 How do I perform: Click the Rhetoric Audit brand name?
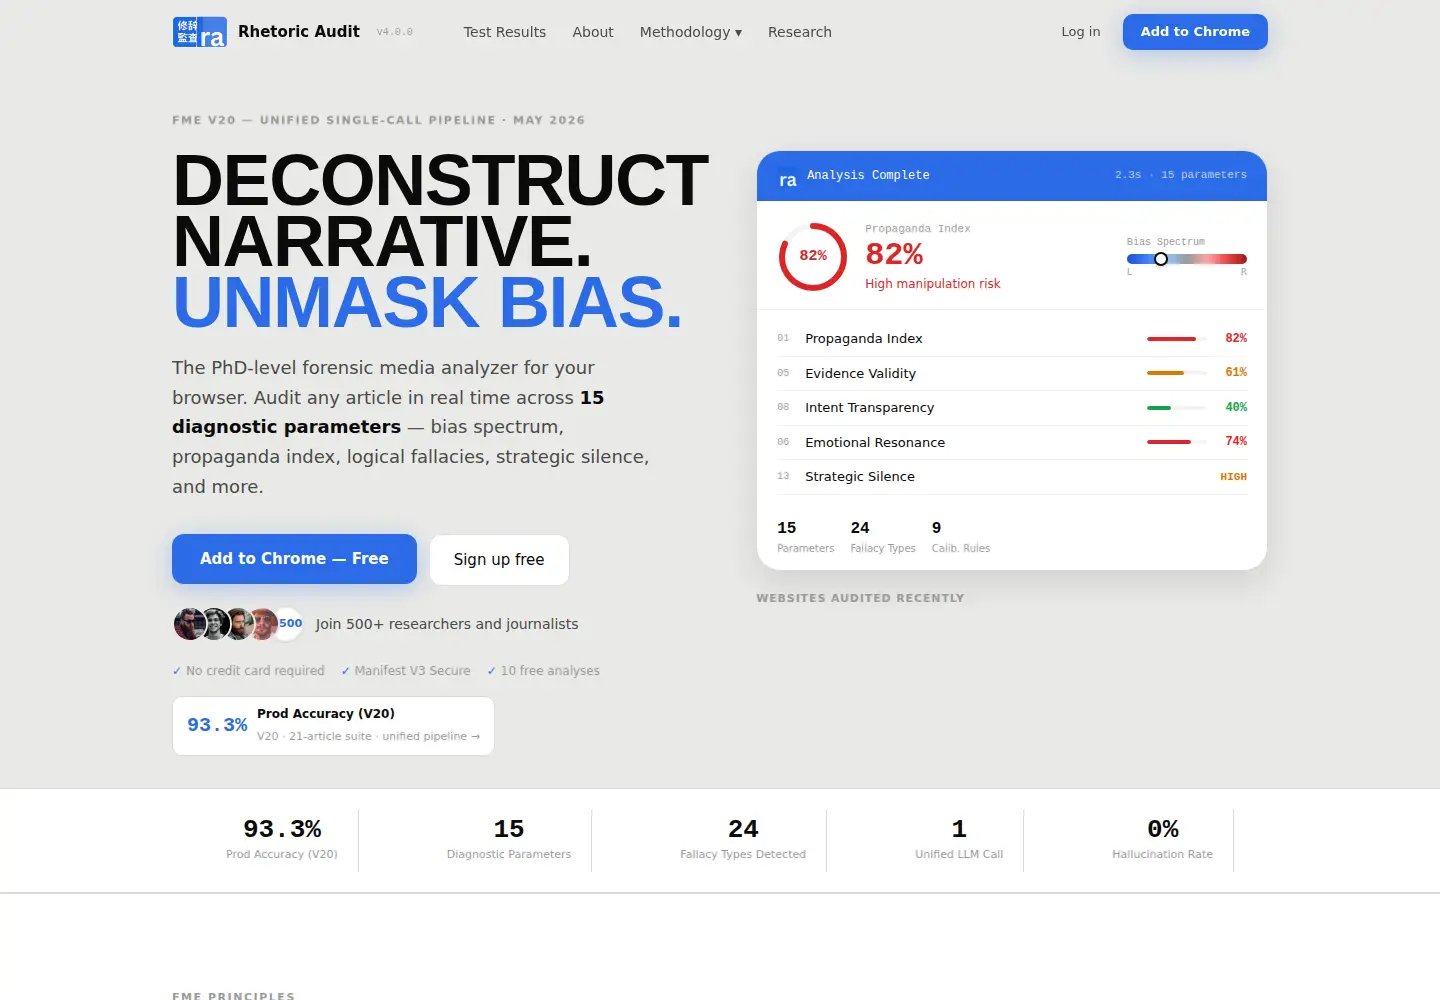pyautogui.click(x=299, y=32)
